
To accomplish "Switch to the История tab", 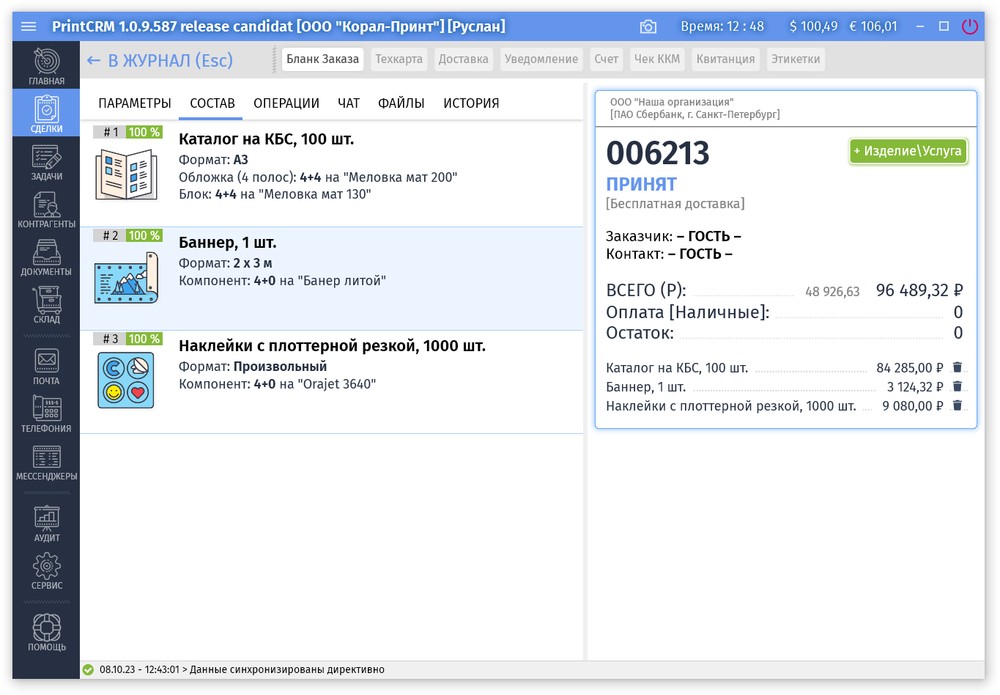I will coord(471,103).
